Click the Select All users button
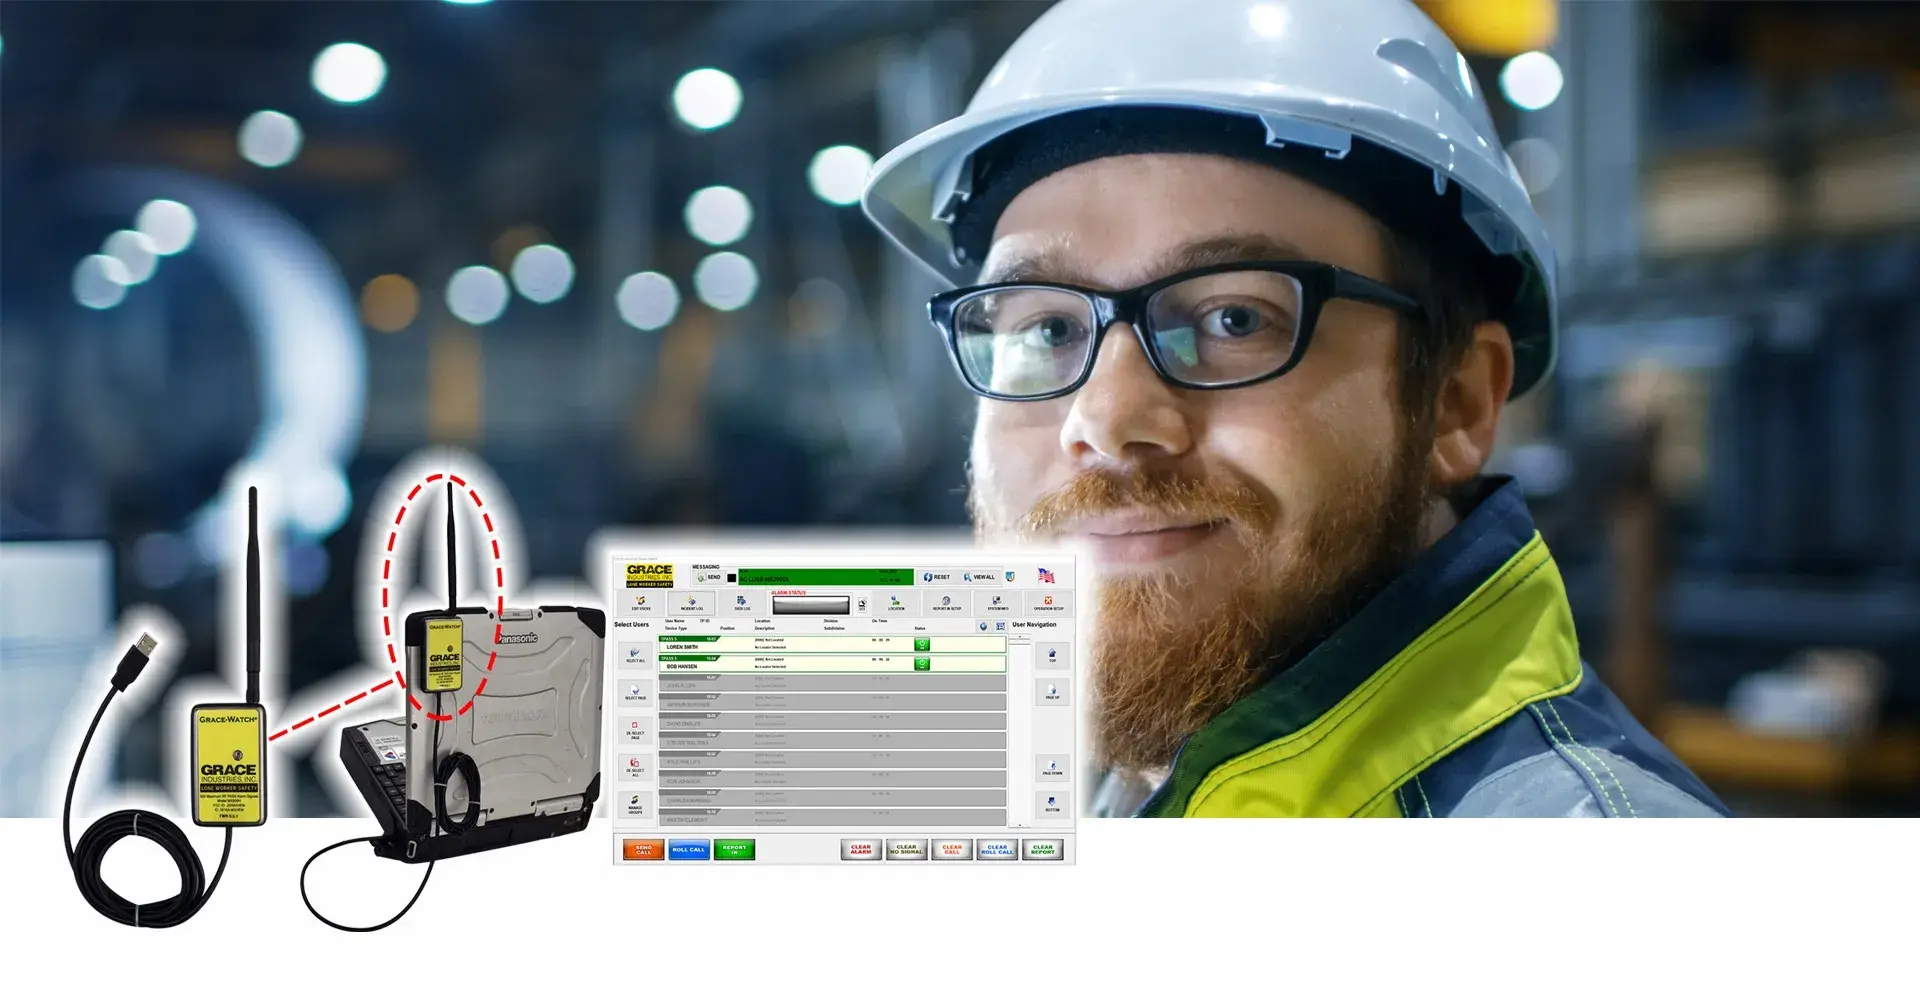1920x1008 pixels. pyautogui.click(x=635, y=654)
